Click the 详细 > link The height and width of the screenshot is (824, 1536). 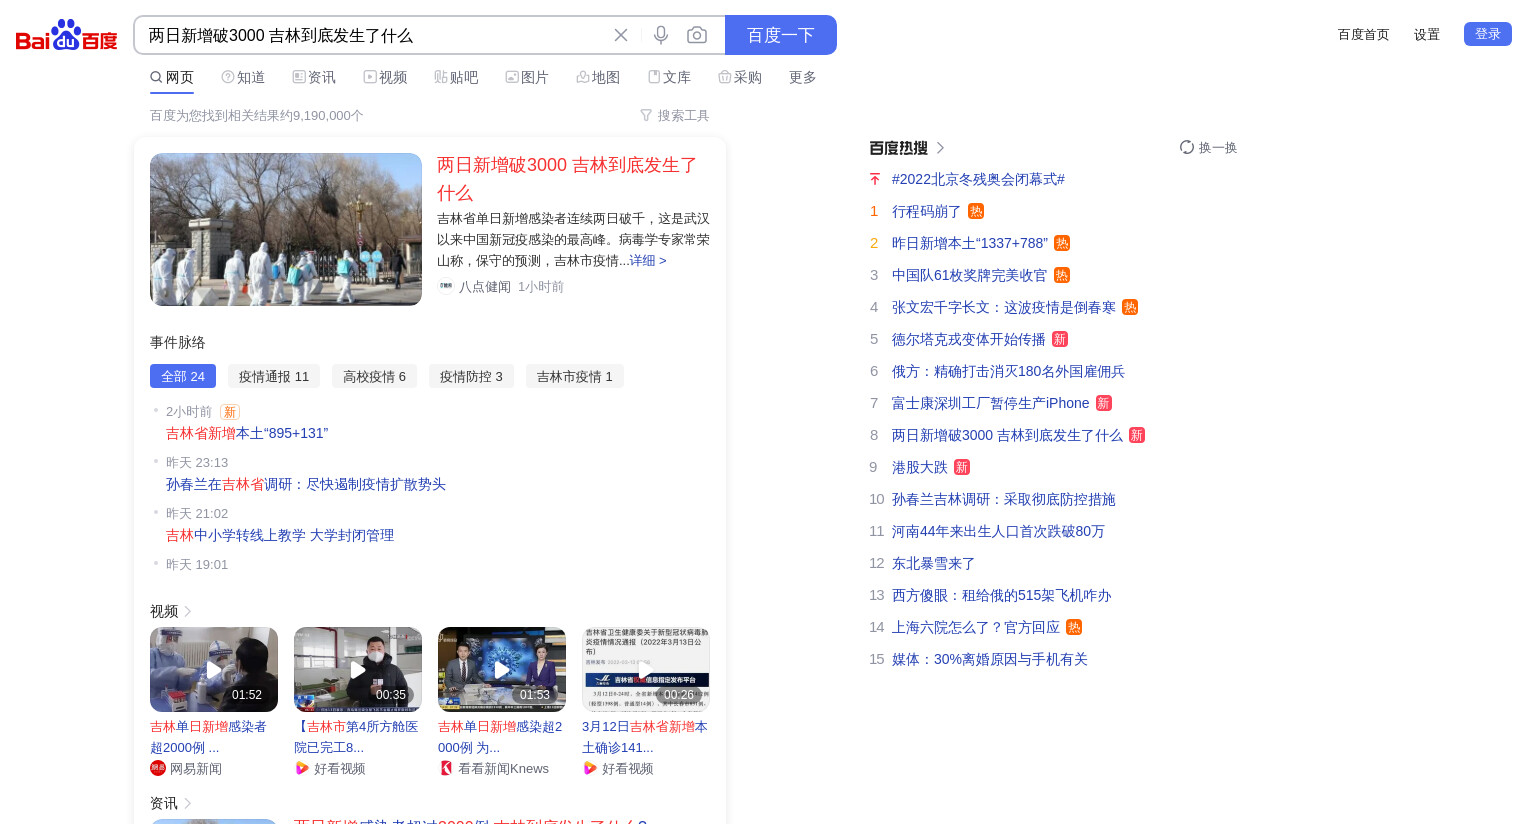[648, 260]
